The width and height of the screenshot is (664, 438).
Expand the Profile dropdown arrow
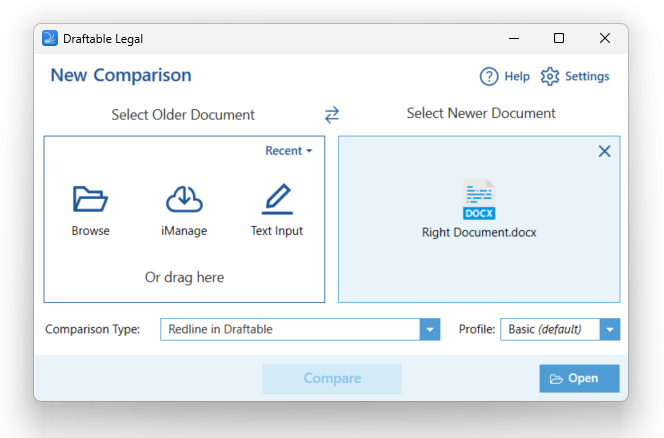610,330
